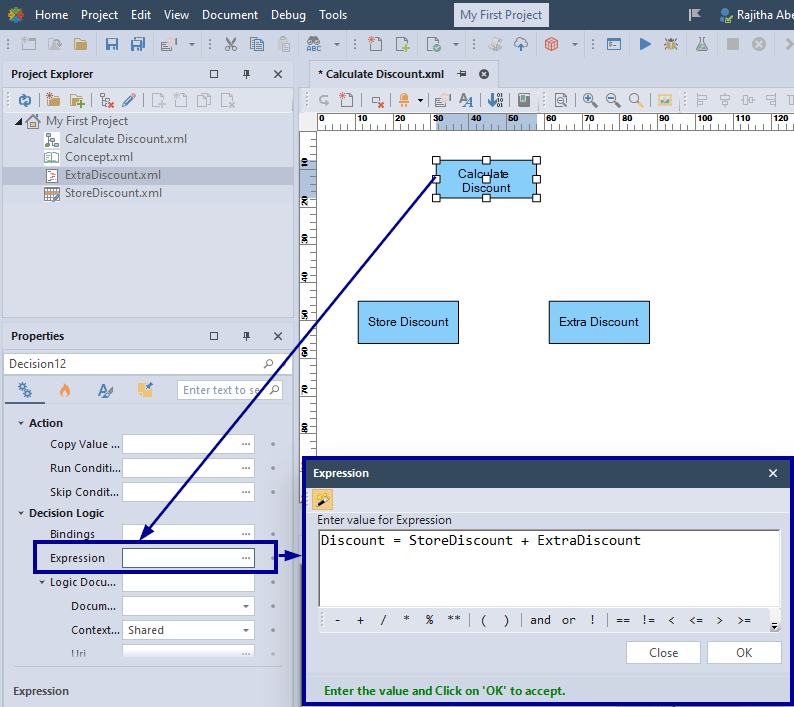Image resolution: width=794 pixels, height=707 pixels.
Task: Click the font style icon in editor toolbar
Action: pyautogui.click(x=466, y=100)
